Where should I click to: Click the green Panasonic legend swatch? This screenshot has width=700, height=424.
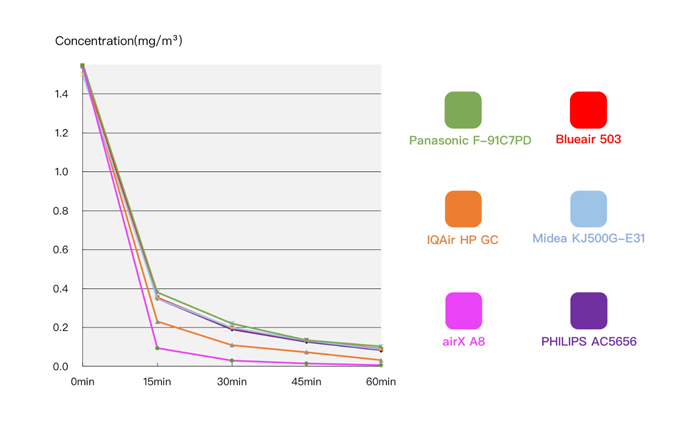(x=463, y=110)
